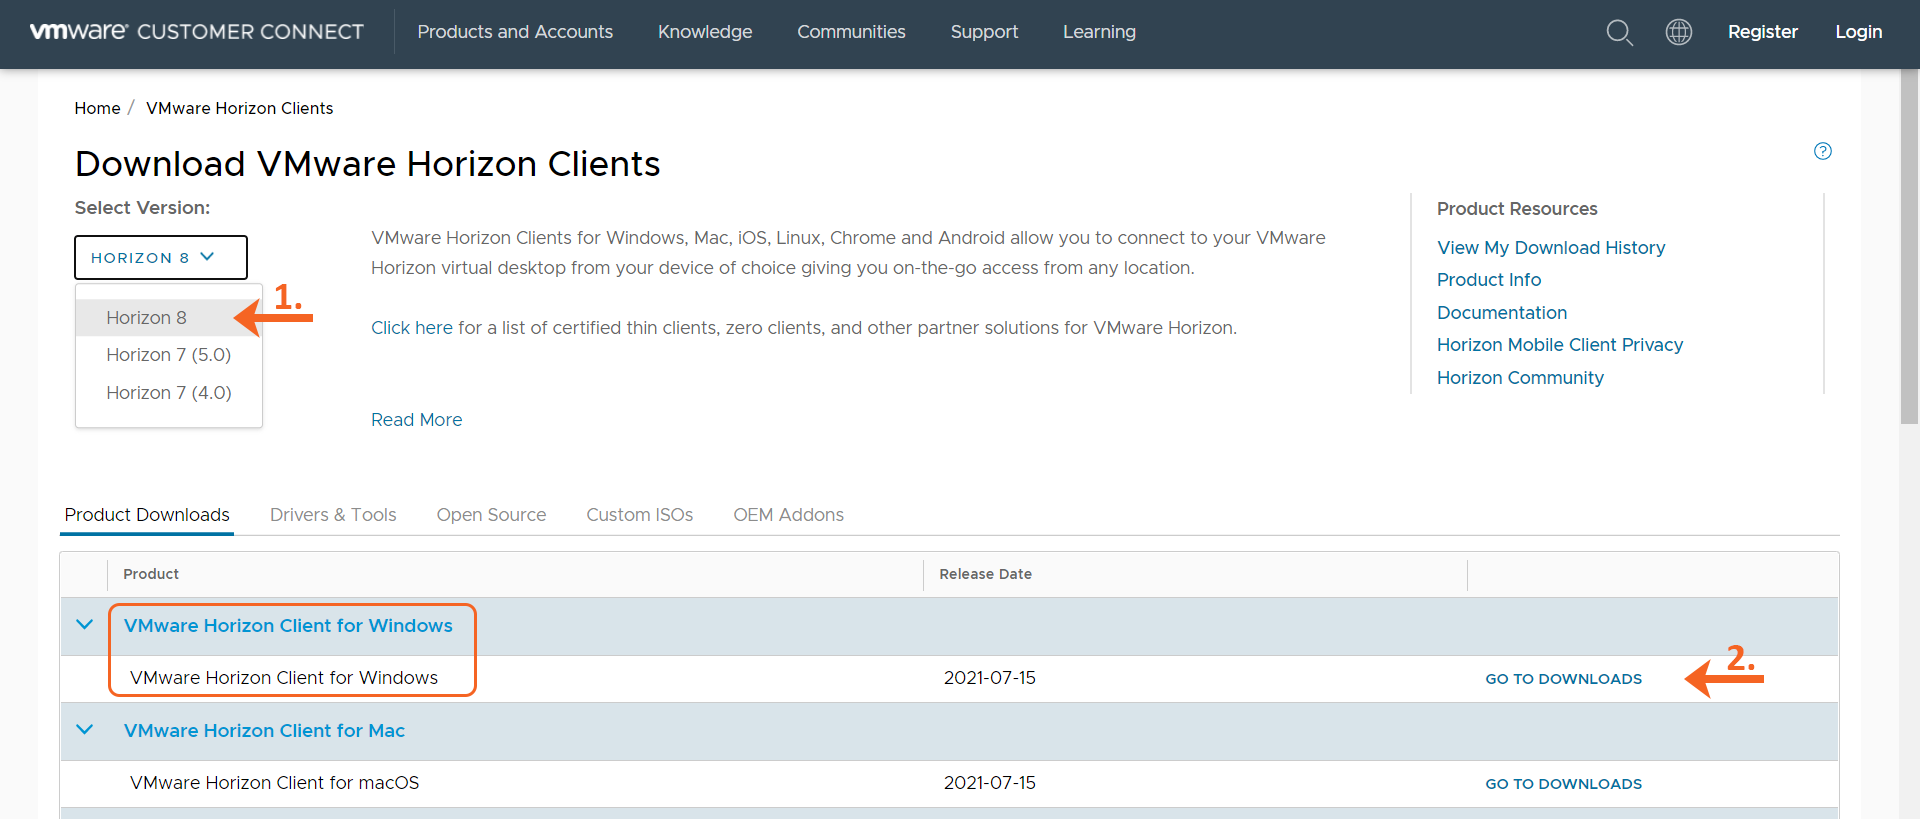Open the Support menu
The height and width of the screenshot is (819, 1920).
pos(984,32)
